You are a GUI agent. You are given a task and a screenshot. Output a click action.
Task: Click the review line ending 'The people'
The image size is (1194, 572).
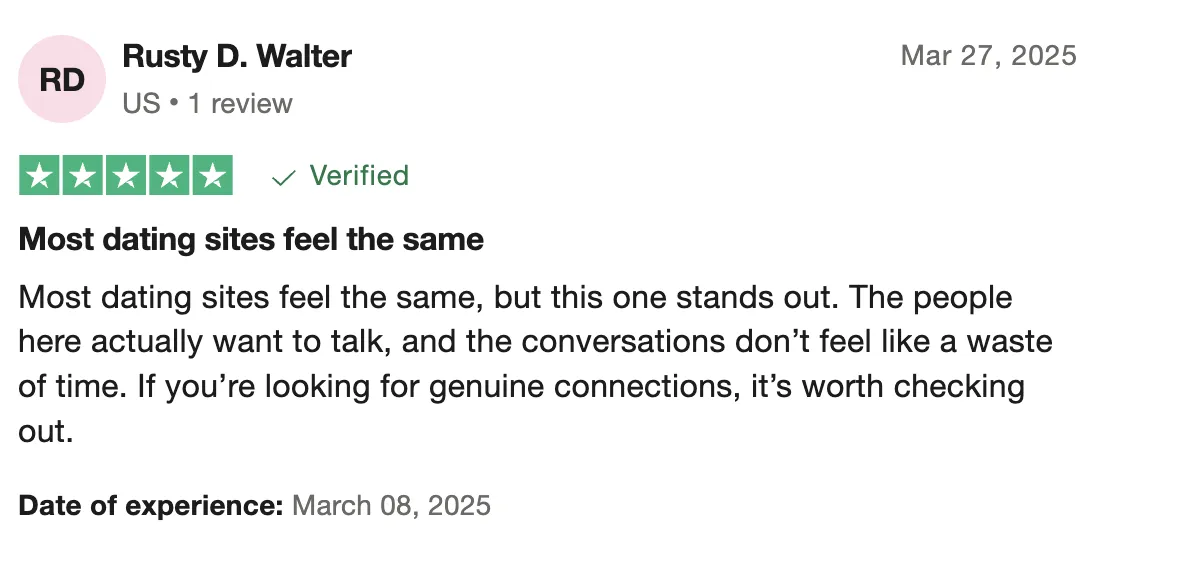coord(515,298)
